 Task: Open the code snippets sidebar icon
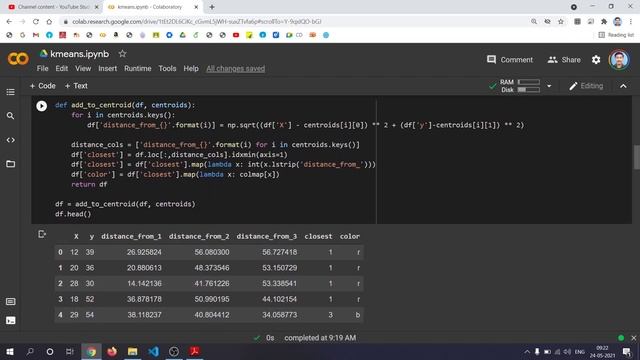click(x=11, y=140)
